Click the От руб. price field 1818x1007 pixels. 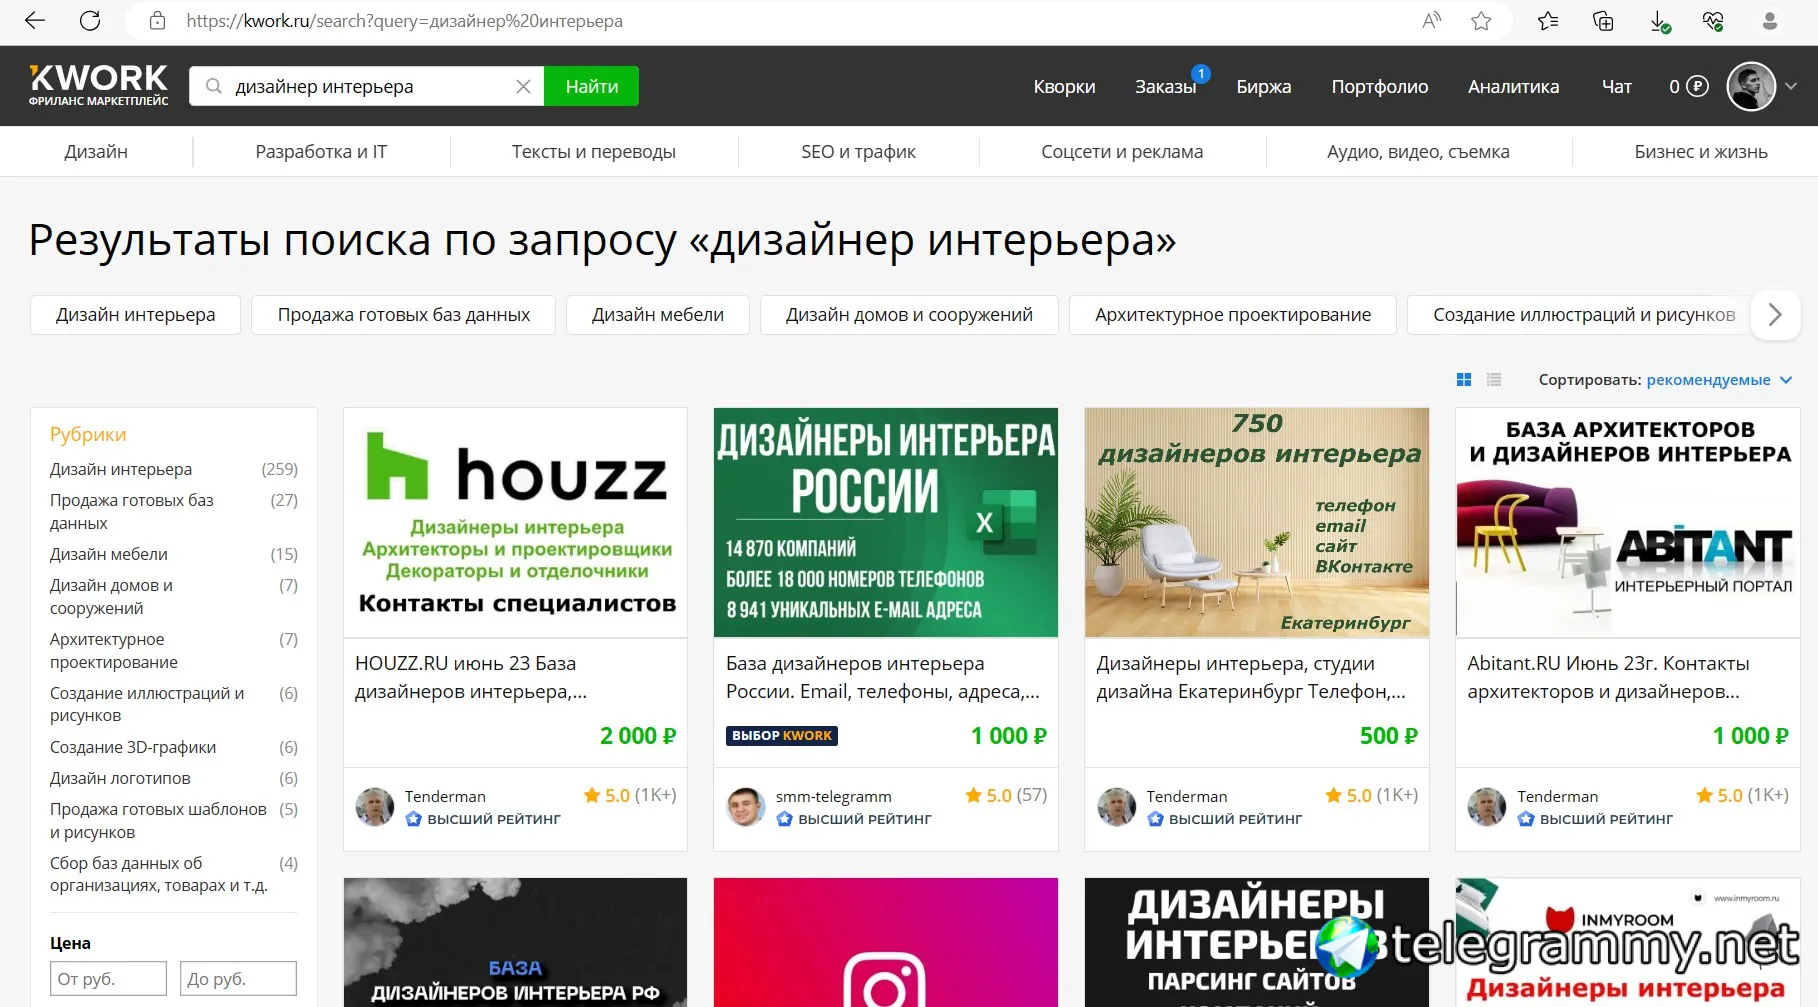pyautogui.click(x=108, y=979)
